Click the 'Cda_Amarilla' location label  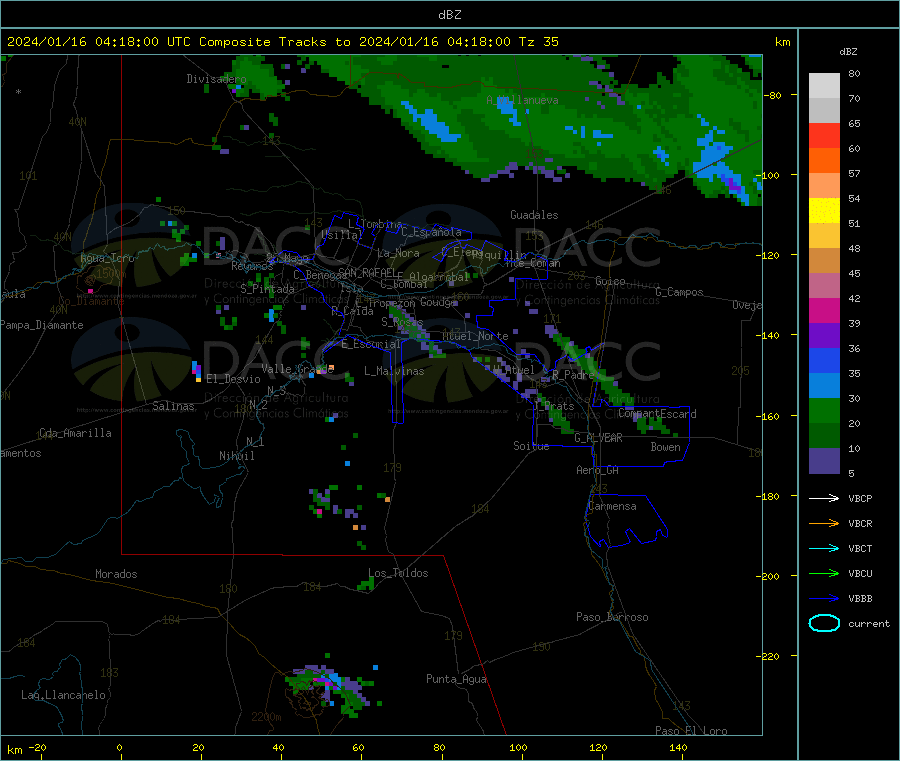click(x=75, y=433)
